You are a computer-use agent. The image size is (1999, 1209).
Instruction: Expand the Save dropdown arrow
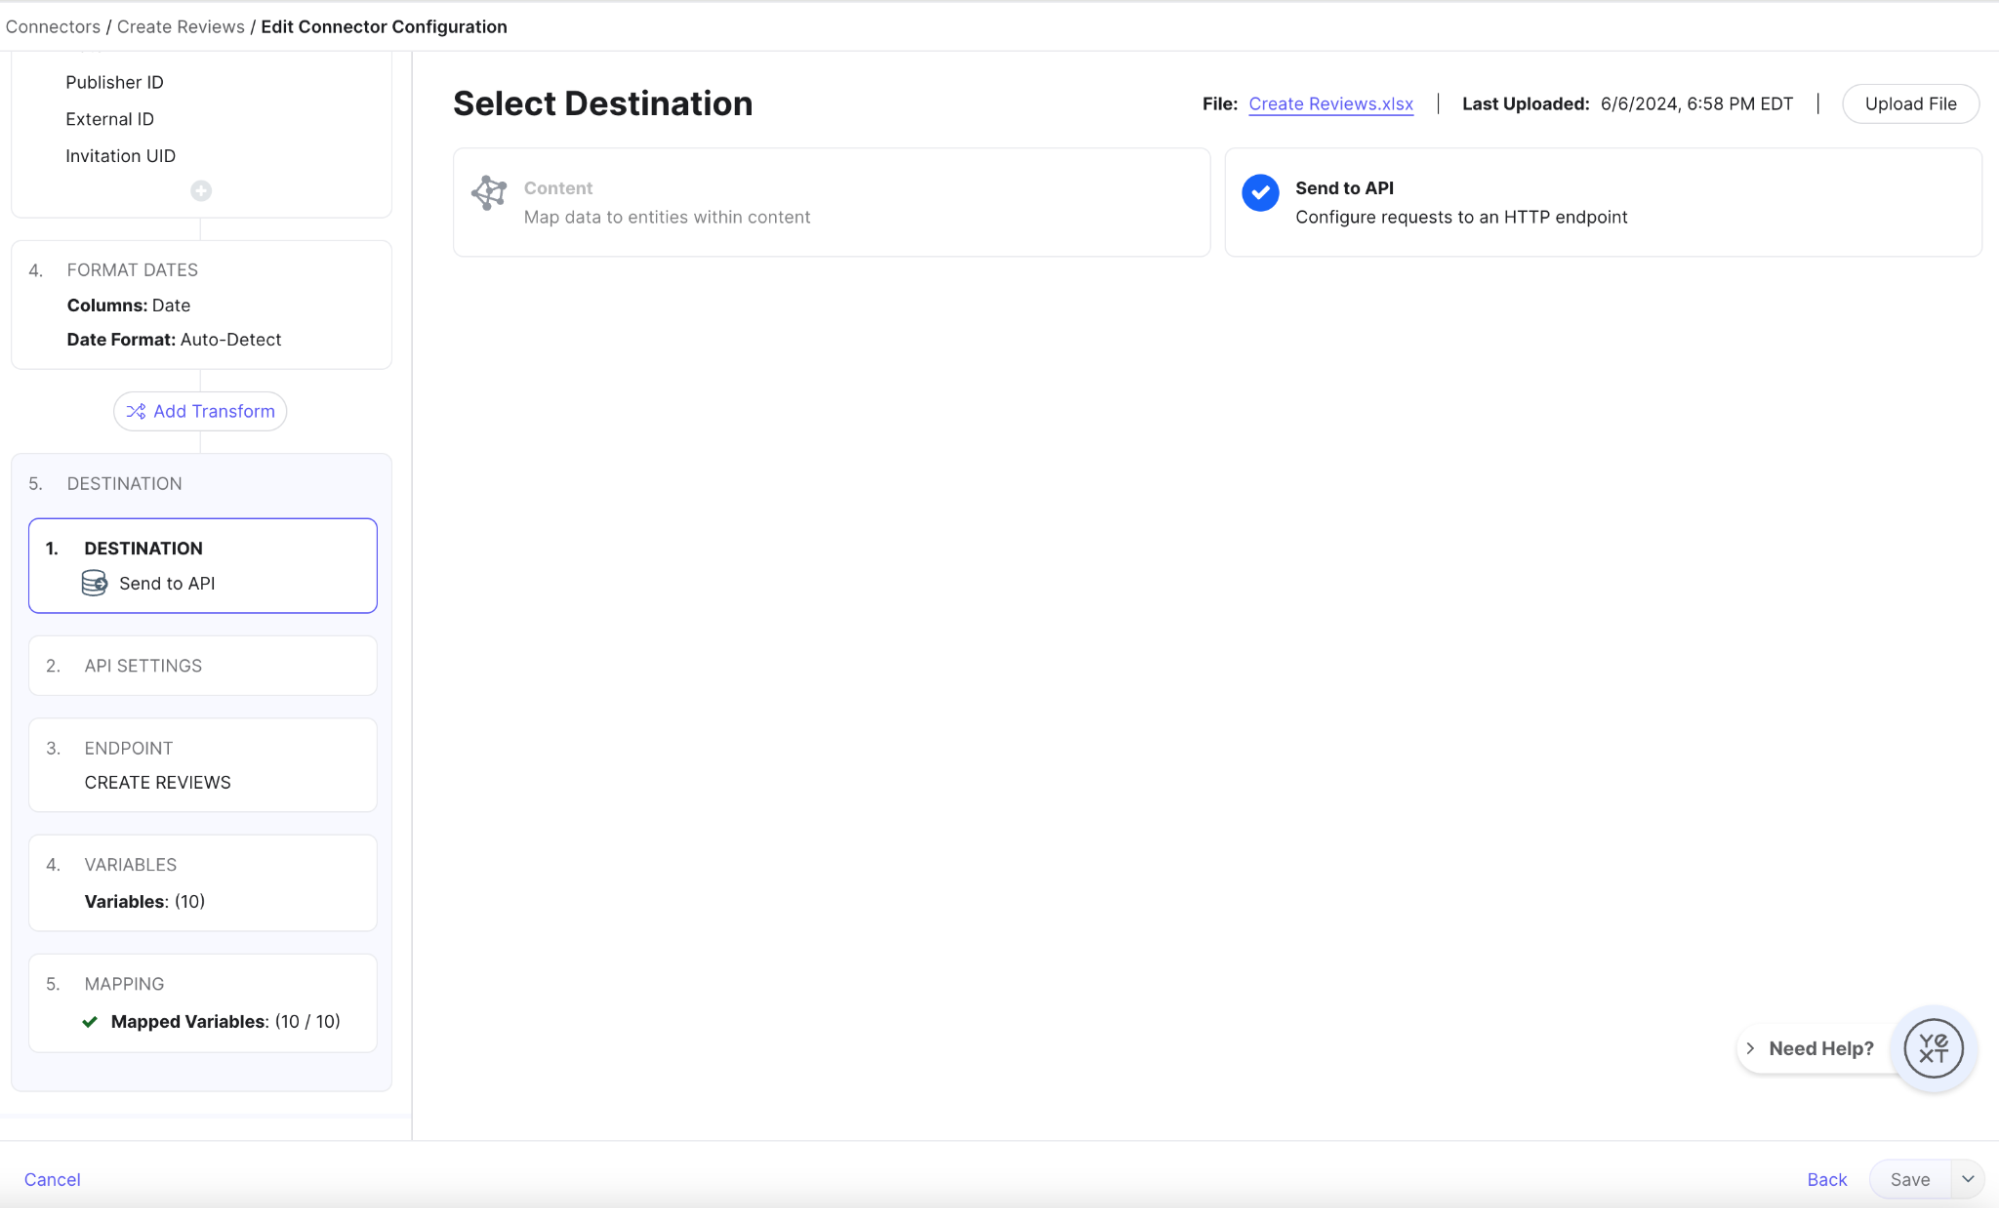point(1968,1179)
